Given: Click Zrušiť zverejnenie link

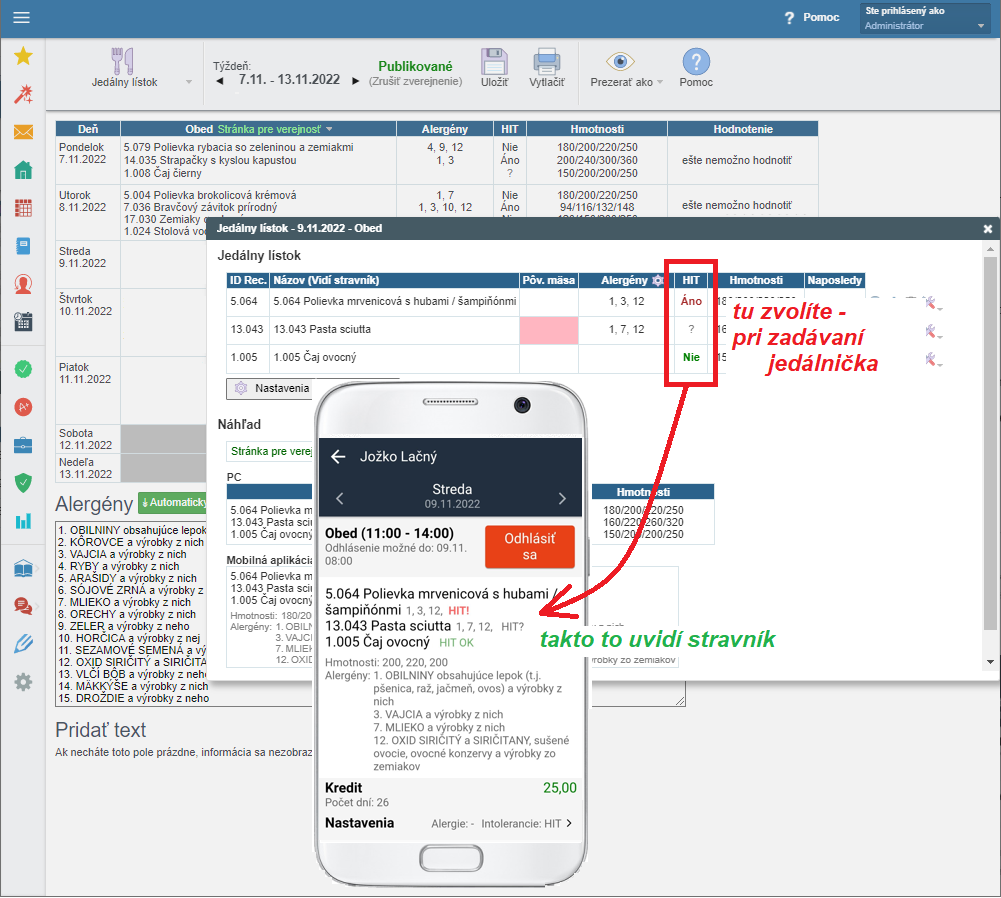Looking at the screenshot, I should tap(415, 81).
